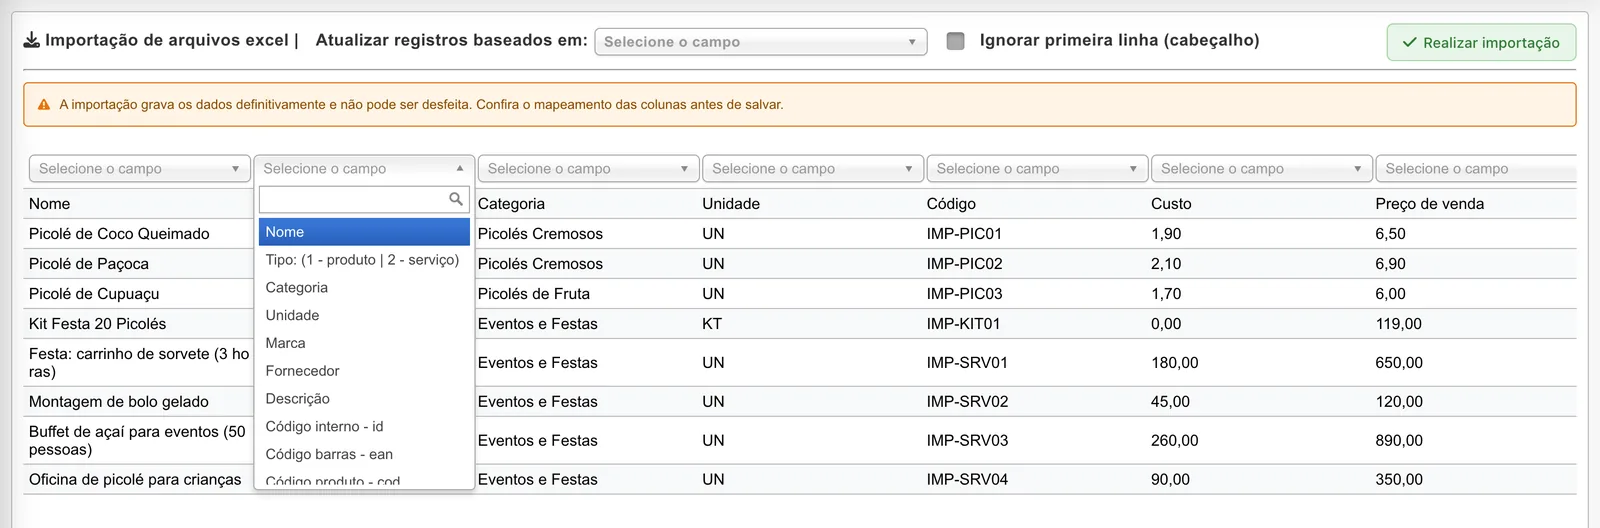Select 'Código interno - id' option
Viewport: 1600px width, 528px height.
[364, 427]
